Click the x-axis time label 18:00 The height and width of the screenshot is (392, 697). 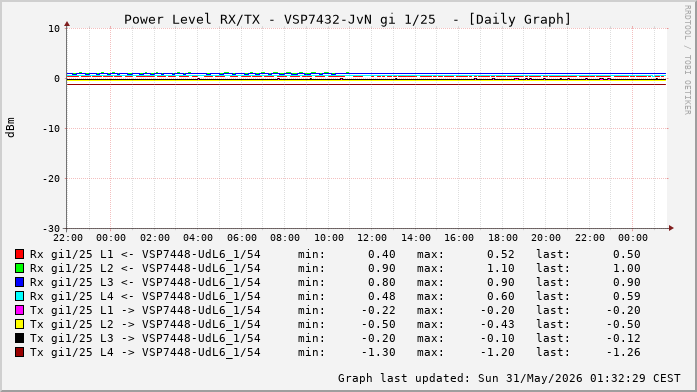[503, 238]
